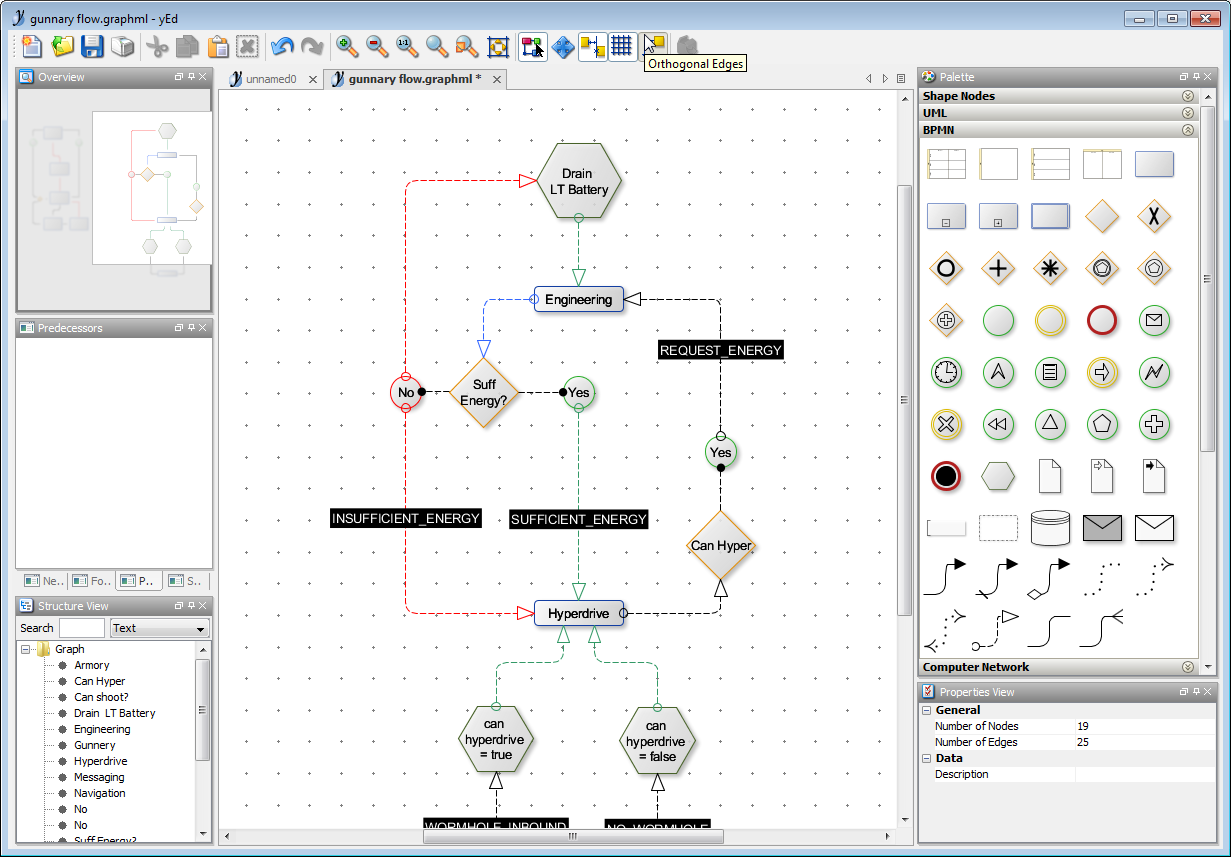
Task: Pick the BPMN message envelope event
Action: tap(1154, 320)
